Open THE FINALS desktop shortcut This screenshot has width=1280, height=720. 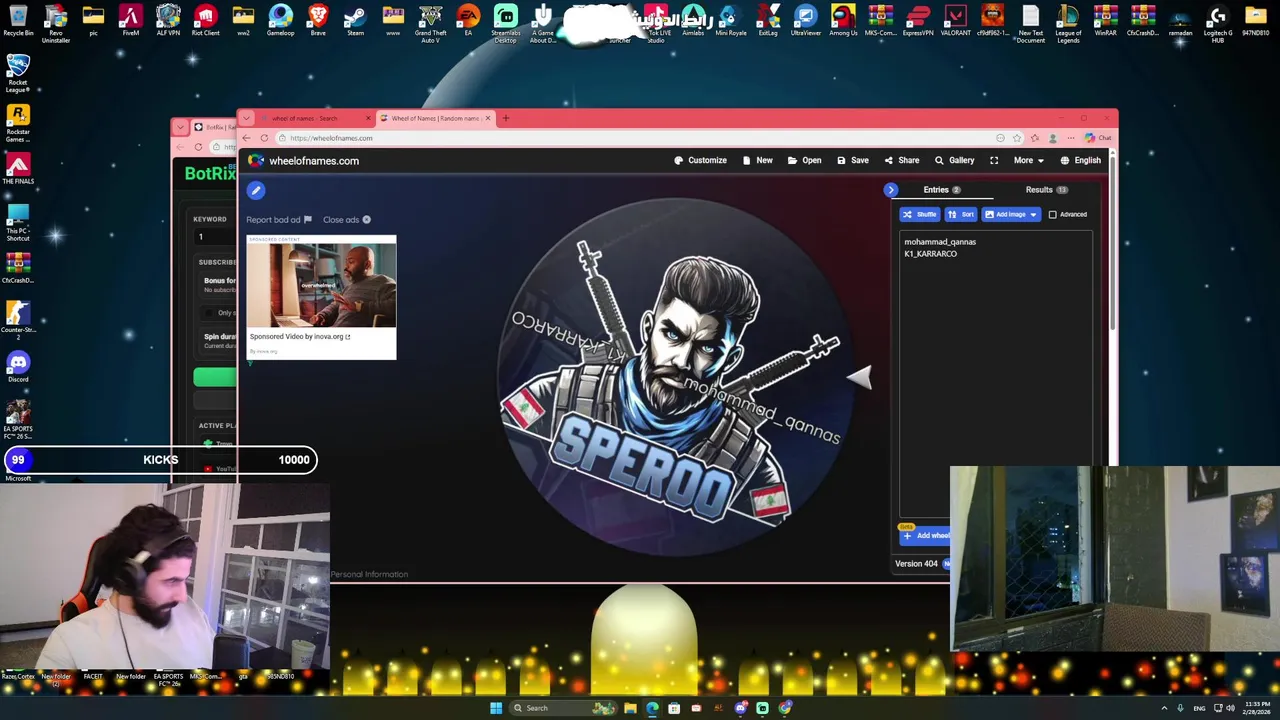pyautogui.click(x=18, y=169)
